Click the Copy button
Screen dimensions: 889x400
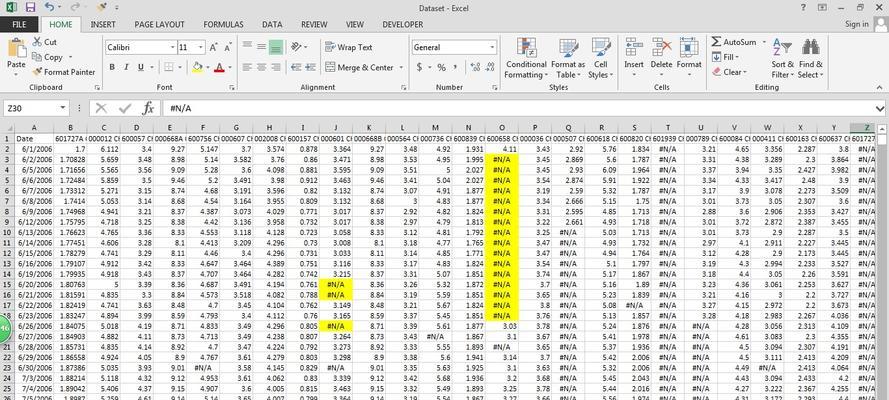[x=48, y=57]
